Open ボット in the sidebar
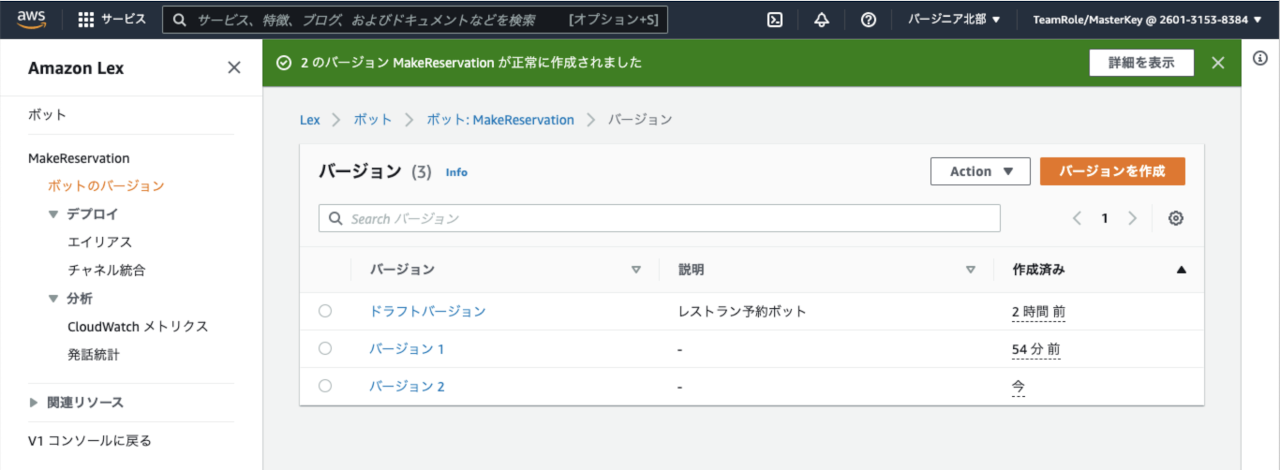This screenshot has height=470, width=1280. [x=47, y=114]
